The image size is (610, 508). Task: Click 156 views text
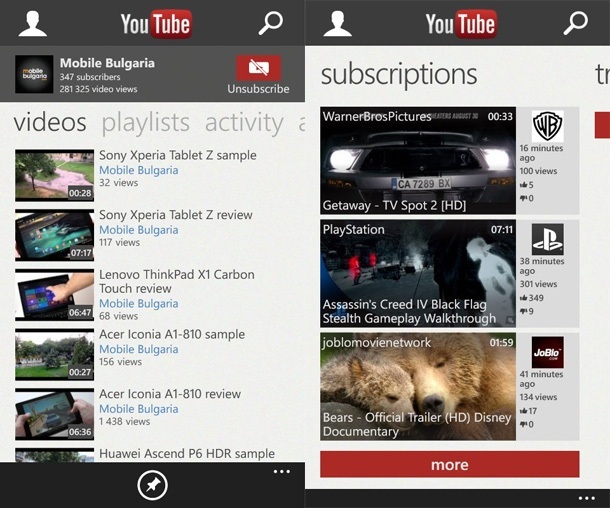point(120,362)
